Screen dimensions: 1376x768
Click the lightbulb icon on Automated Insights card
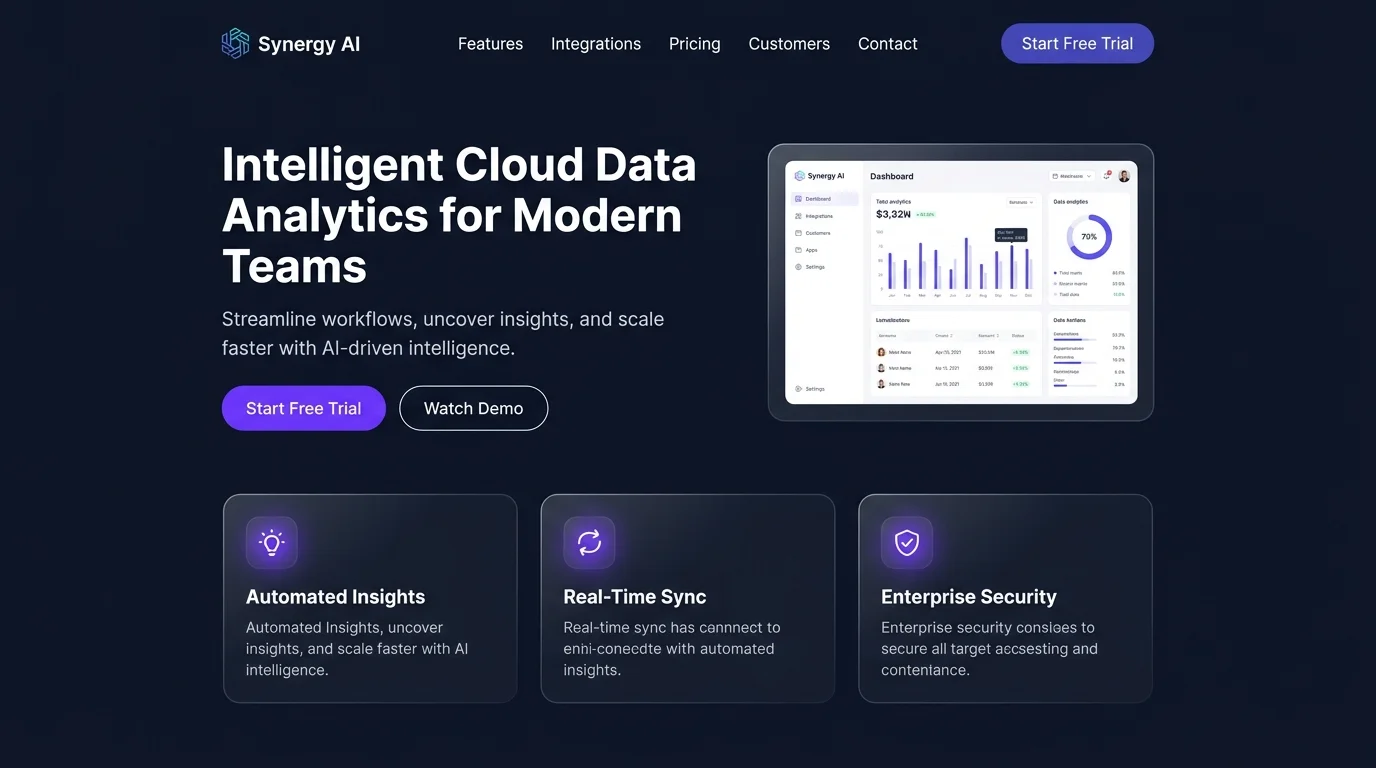[272, 542]
